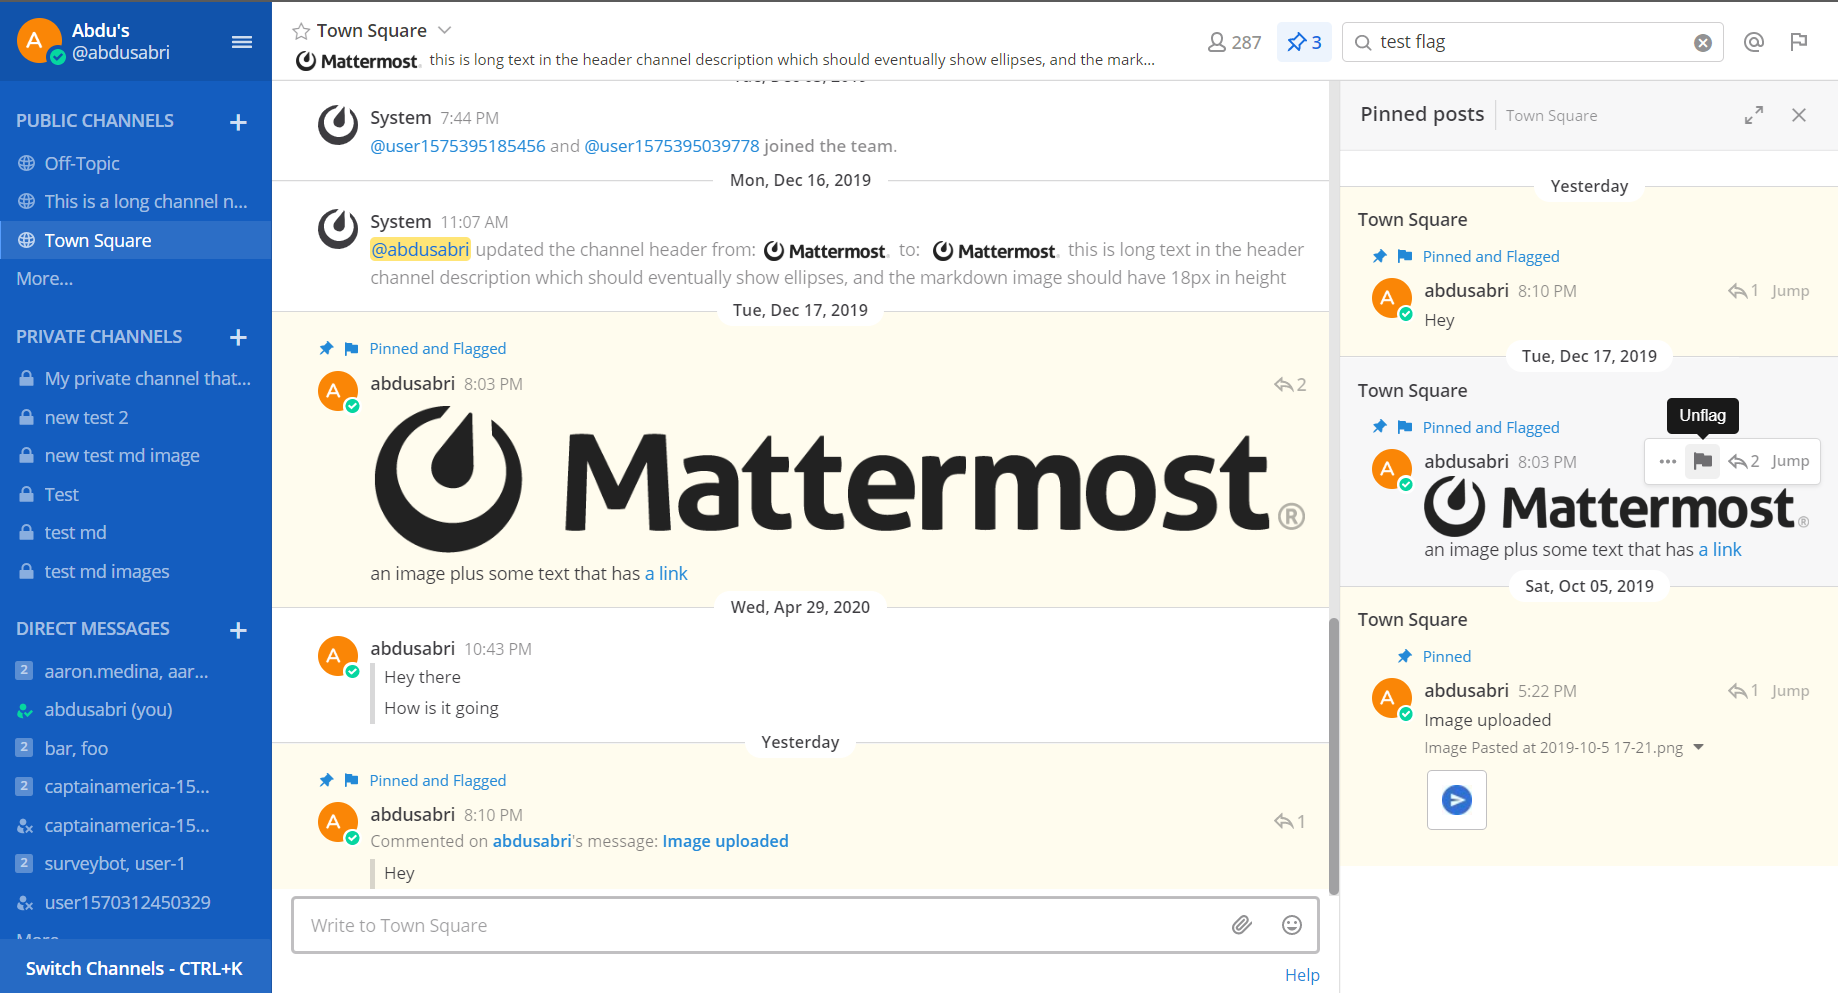
Task: Show recent mentions with the @ icon
Action: pos(1753,42)
